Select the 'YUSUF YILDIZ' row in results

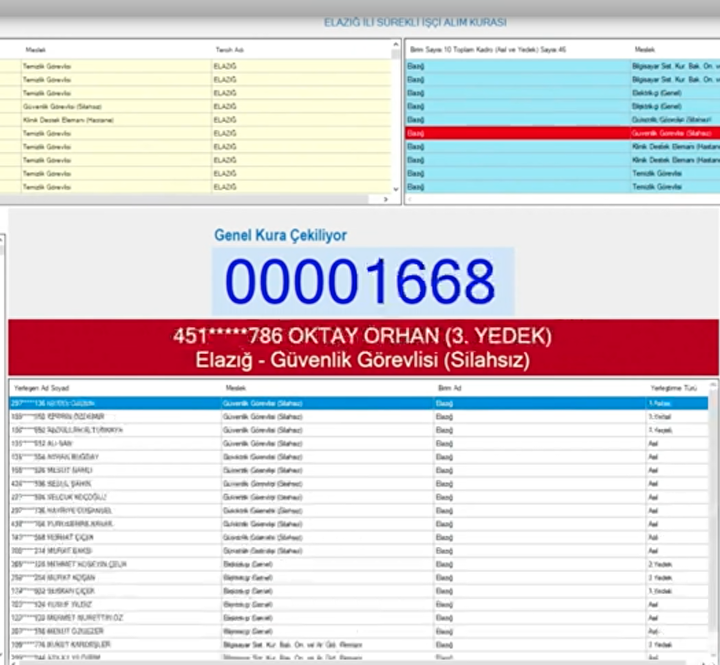[359, 604]
